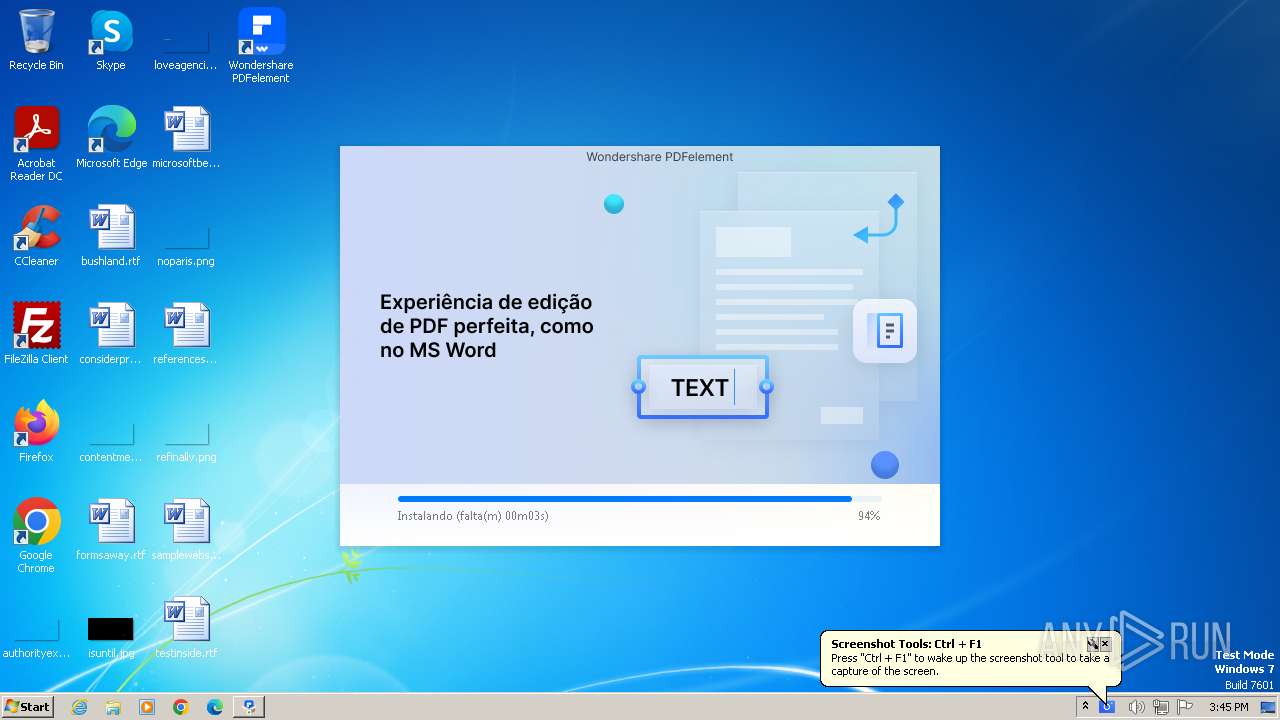Open the Edge taskbar icon

pyautogui.click(x=215, y=707)
